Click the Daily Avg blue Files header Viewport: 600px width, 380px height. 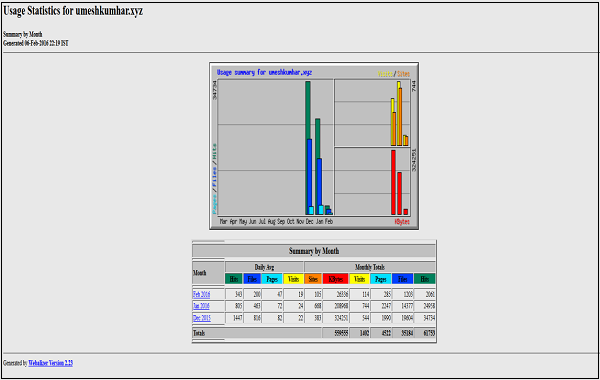click(252, 279)
